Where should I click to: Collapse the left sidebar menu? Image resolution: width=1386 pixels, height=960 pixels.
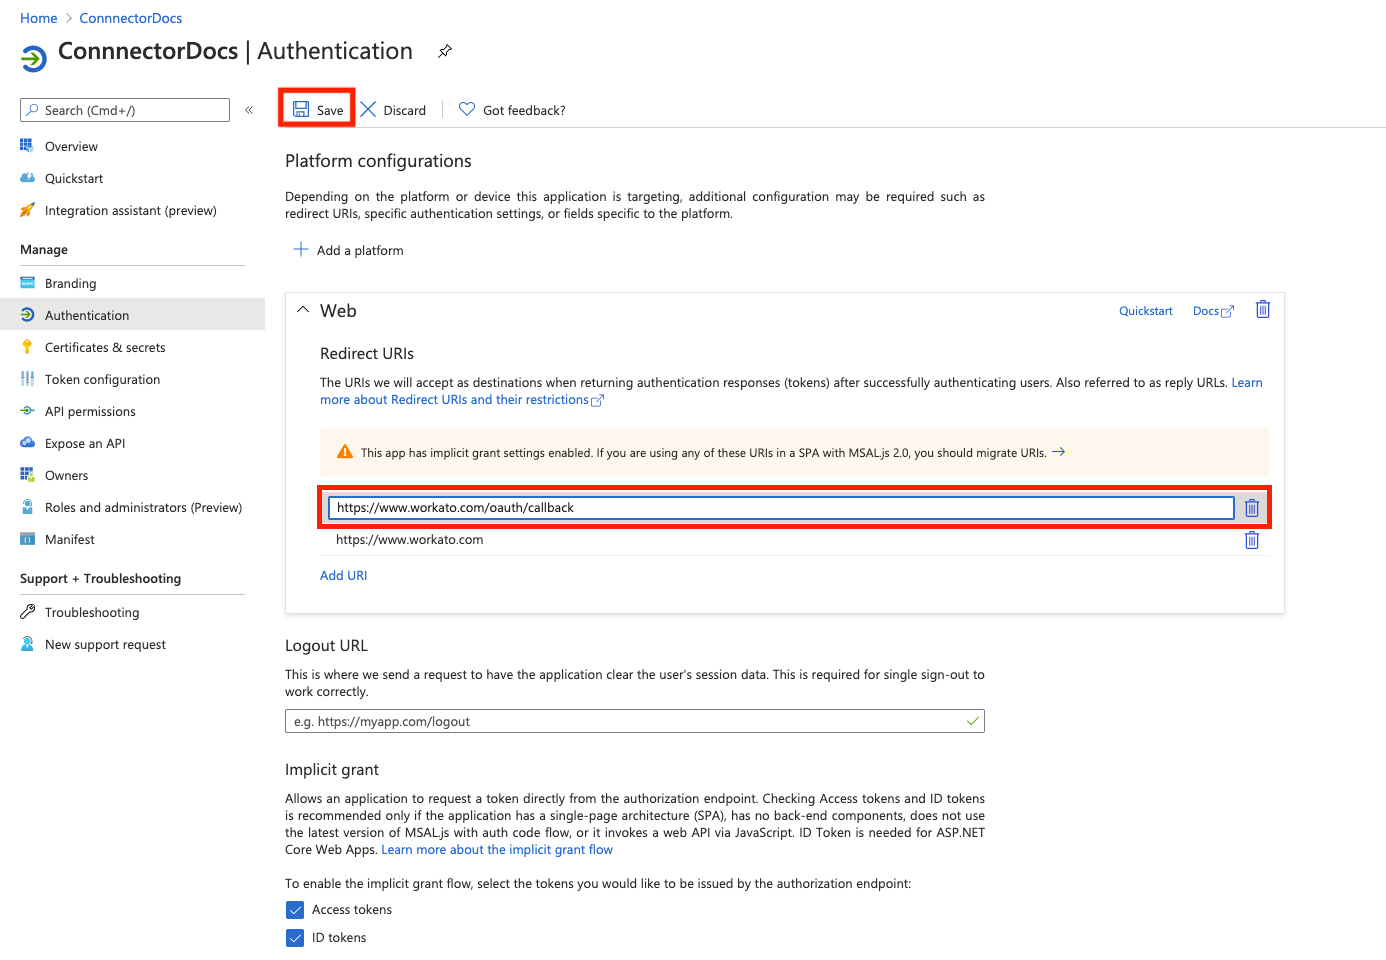point(249,110)
